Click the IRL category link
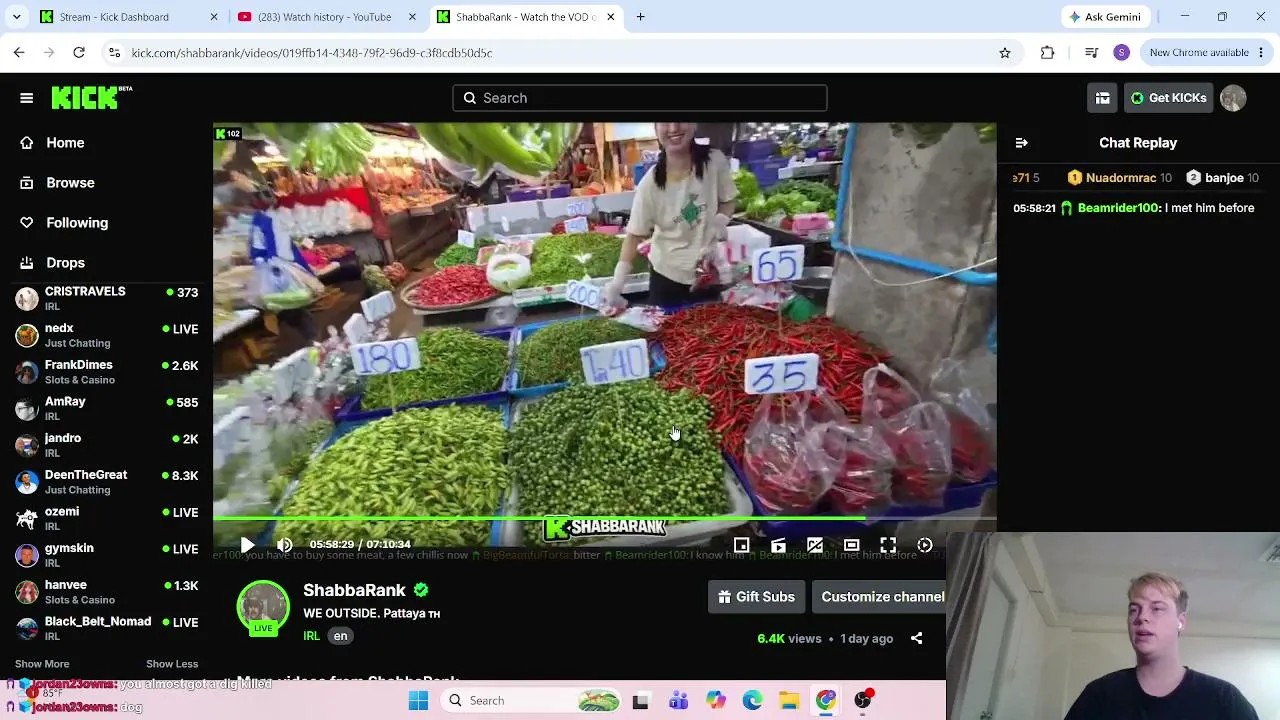Screen dimensions: 1280x720 [312, 636]
